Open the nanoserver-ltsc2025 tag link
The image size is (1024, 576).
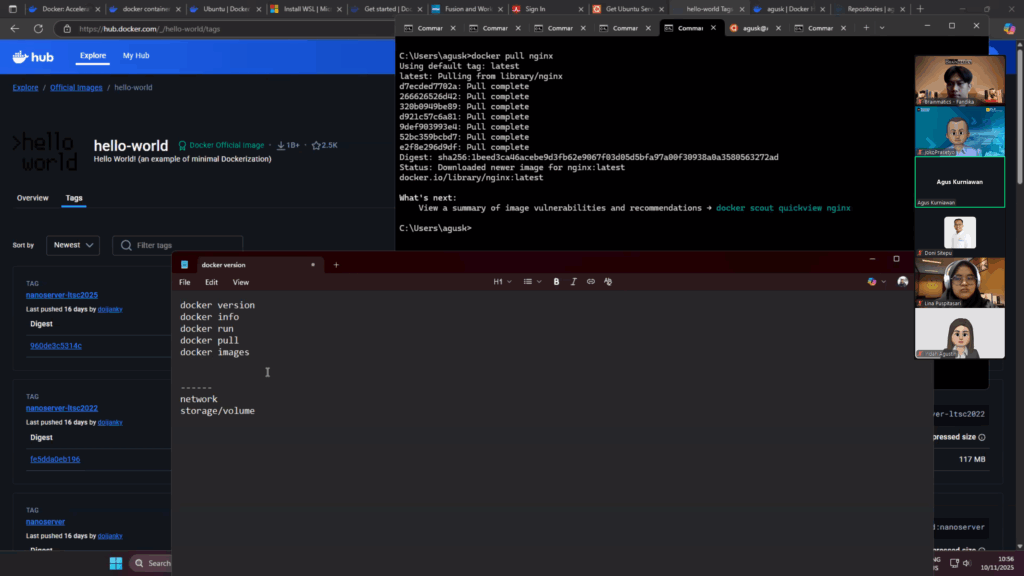(x=62, y=295)
